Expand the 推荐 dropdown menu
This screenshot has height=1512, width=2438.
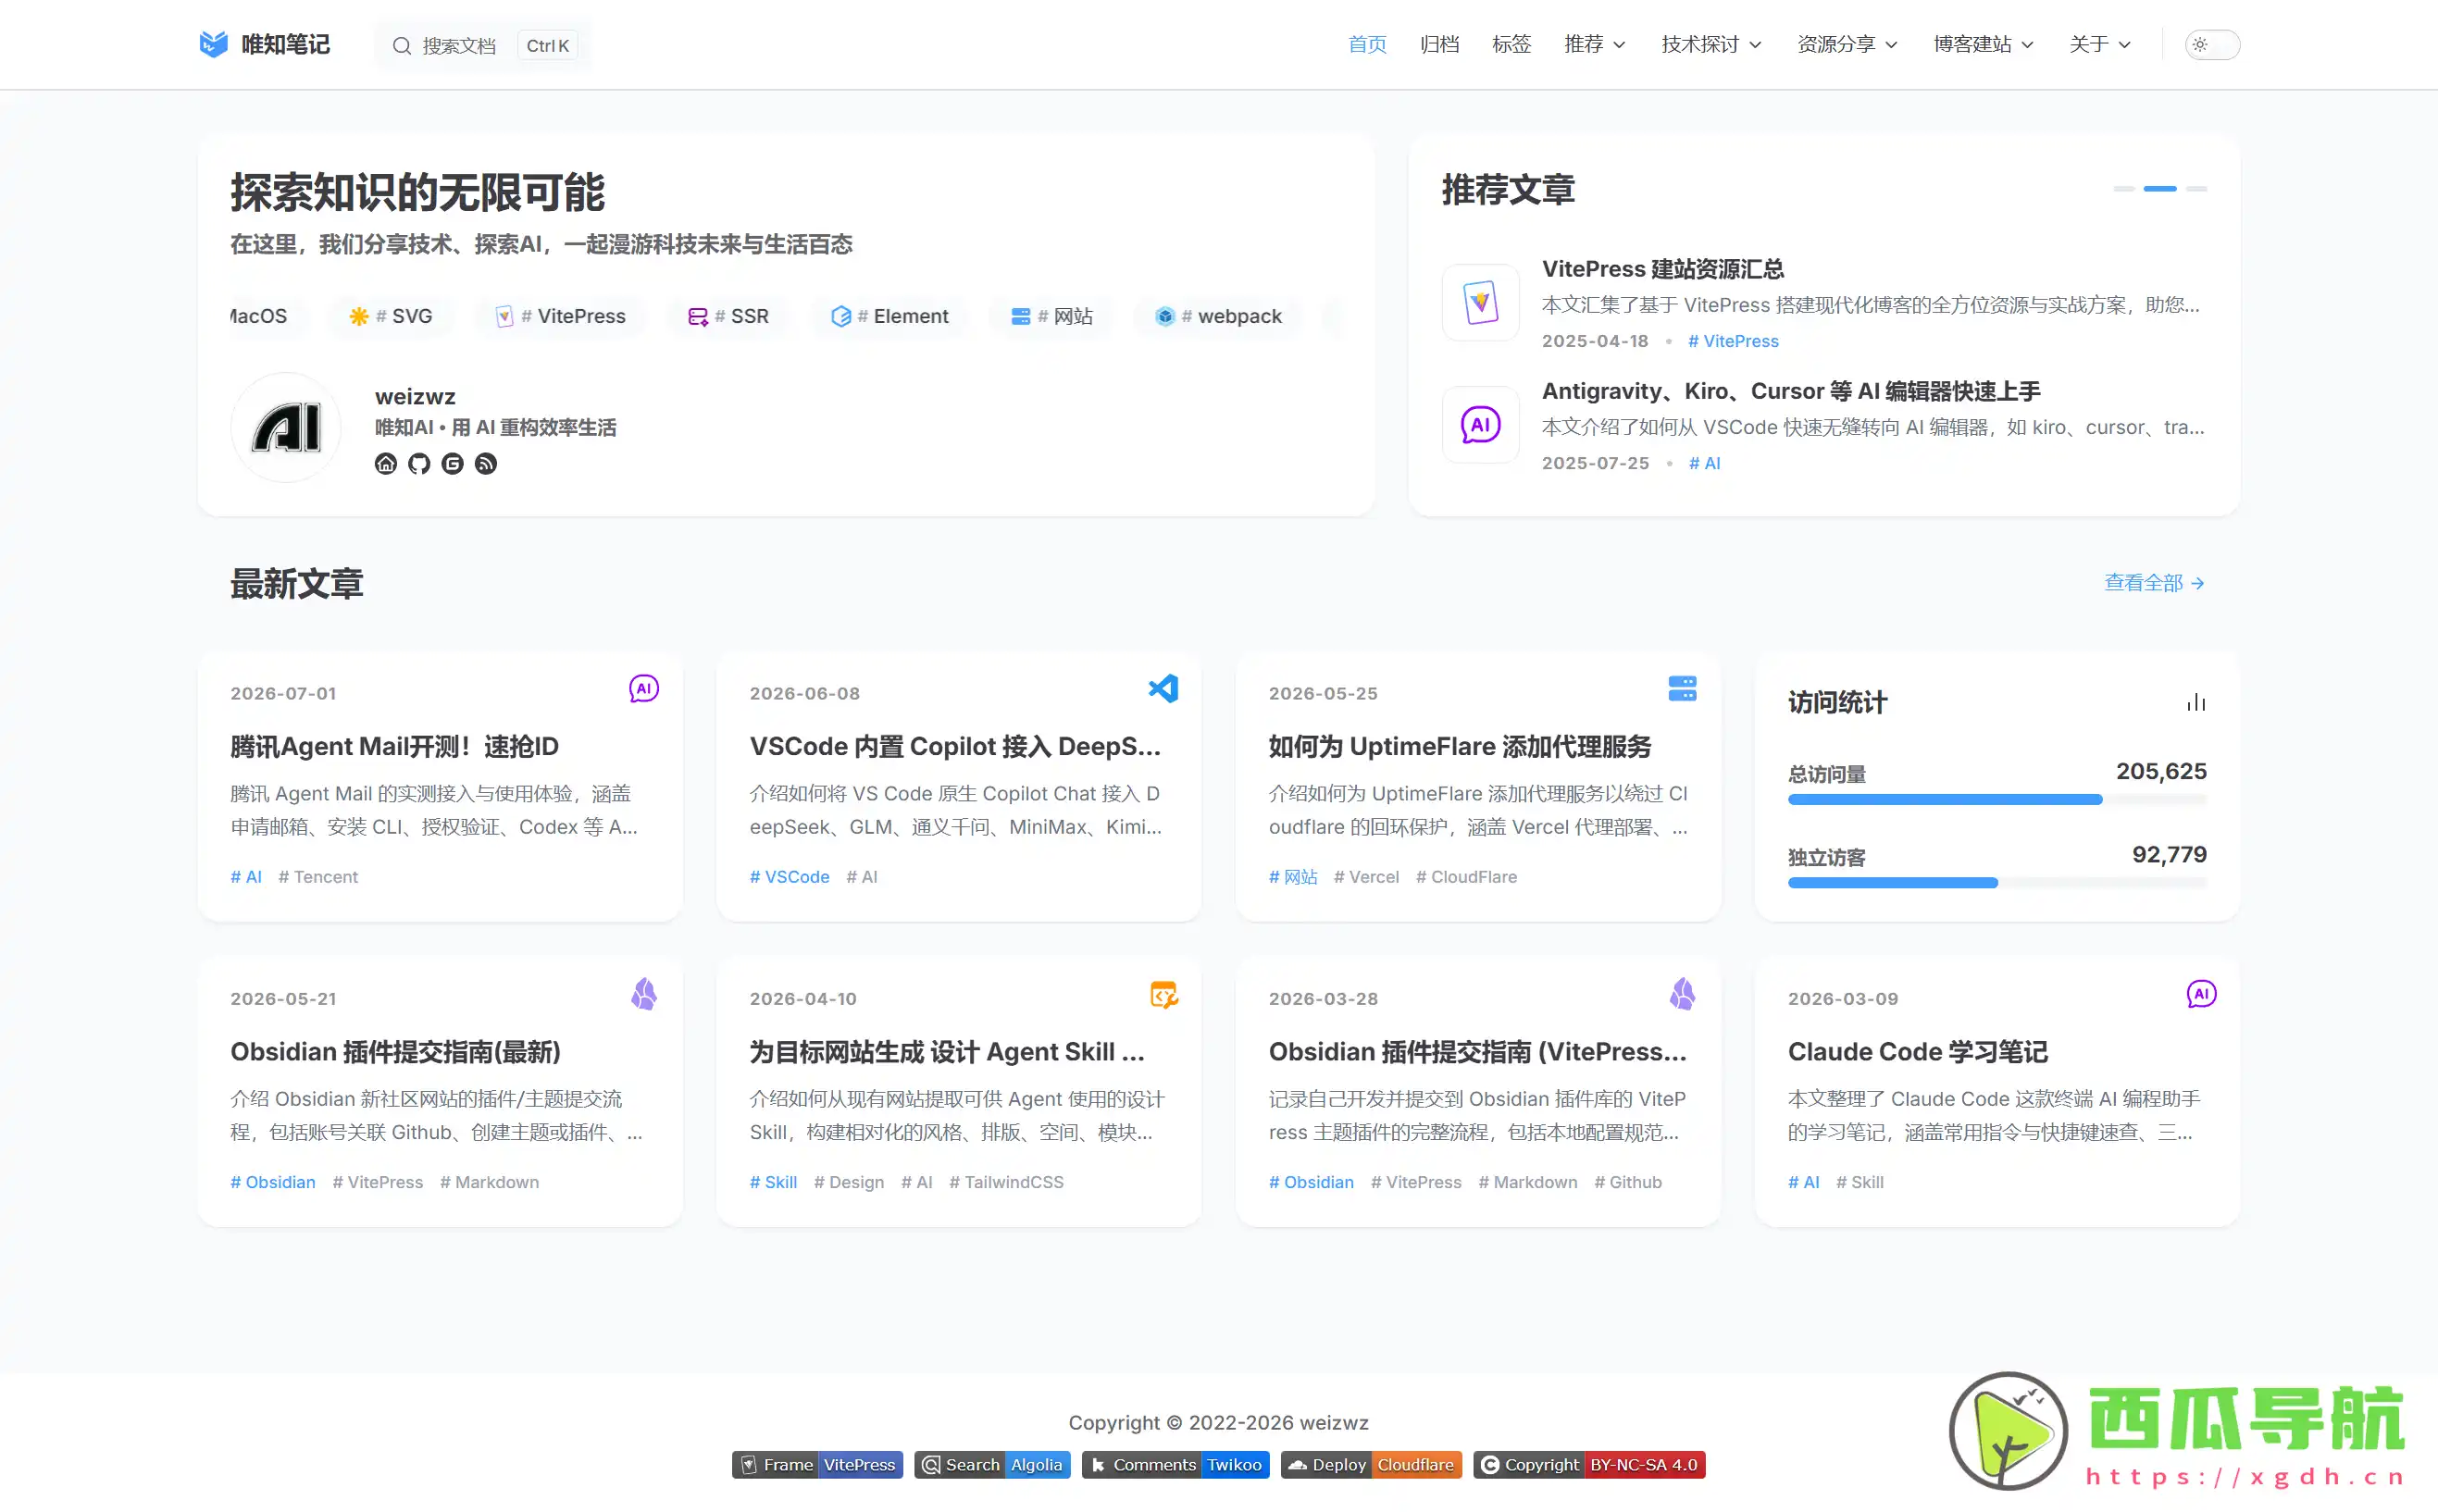[1595, 44]
